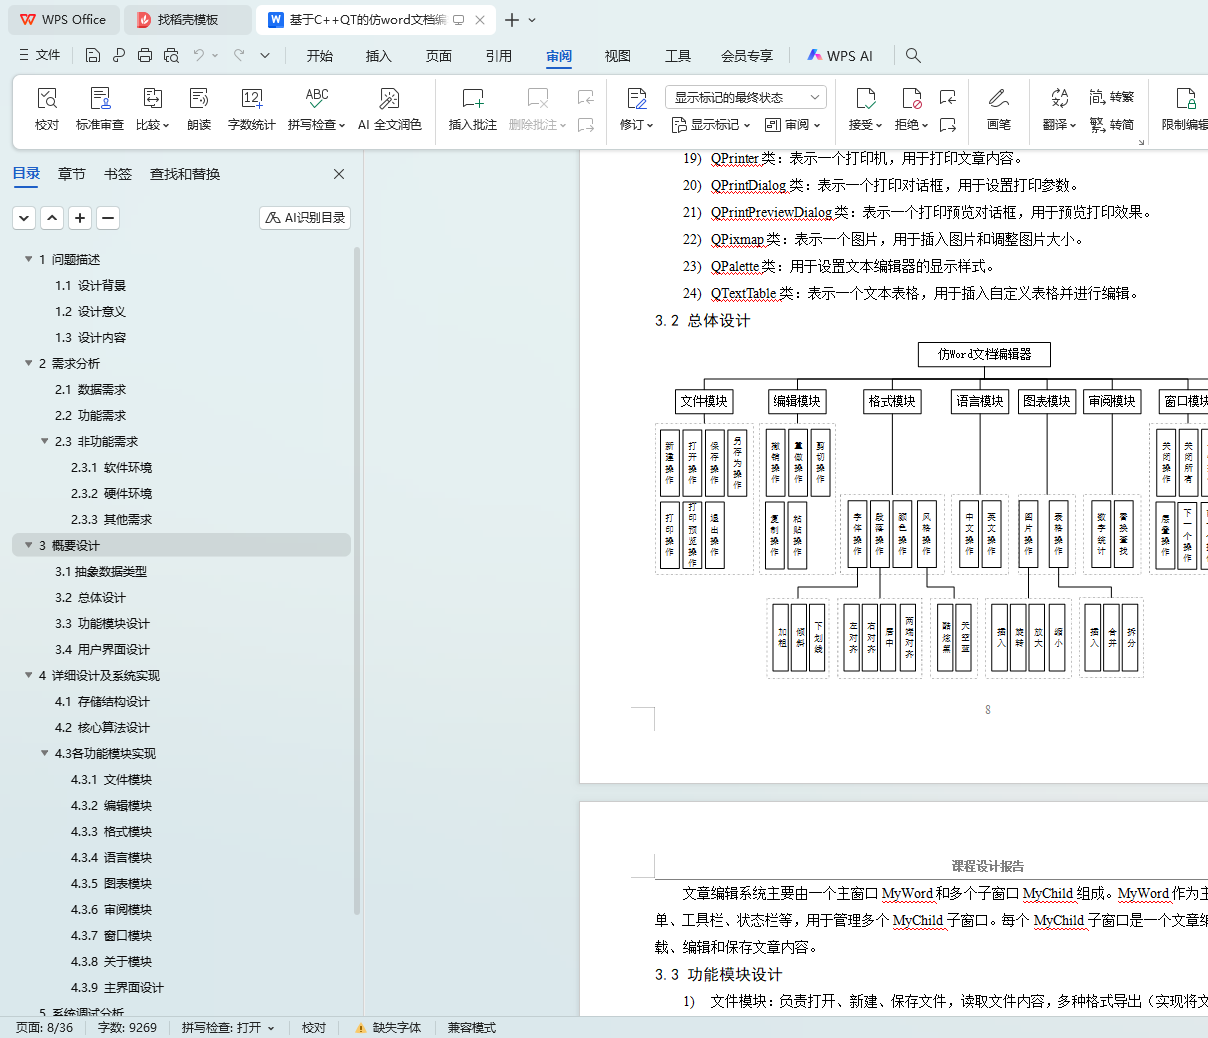Open 标准审查 standards review tool
The height and width of the screenshot is (1038, 1208).
(100, 108)
